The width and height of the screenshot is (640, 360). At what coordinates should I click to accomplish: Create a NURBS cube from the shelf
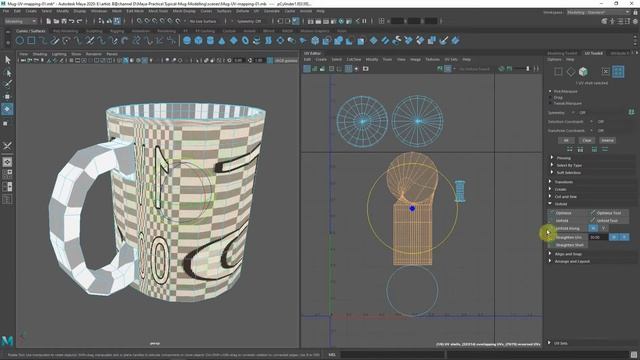(198, 40)
